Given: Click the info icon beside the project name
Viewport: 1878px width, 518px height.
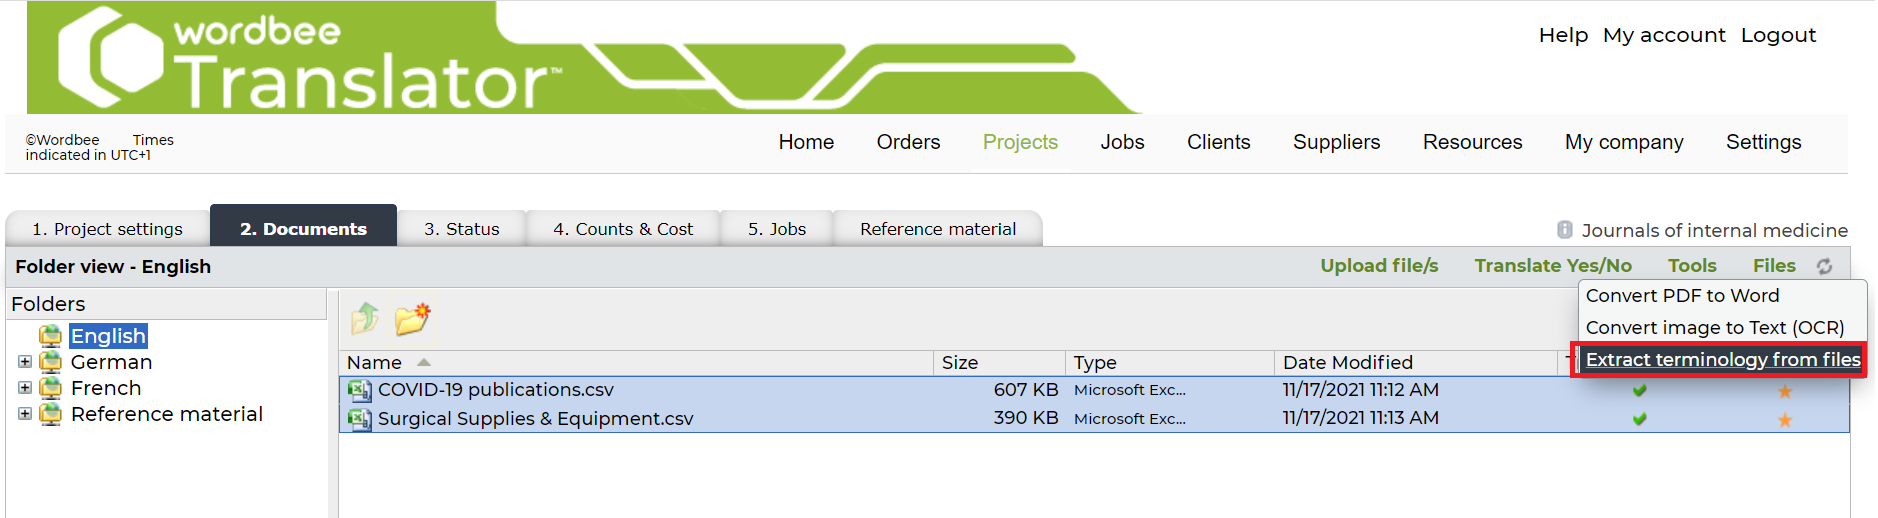Looking at the screenshot, I should click(x=1565, y=230).
